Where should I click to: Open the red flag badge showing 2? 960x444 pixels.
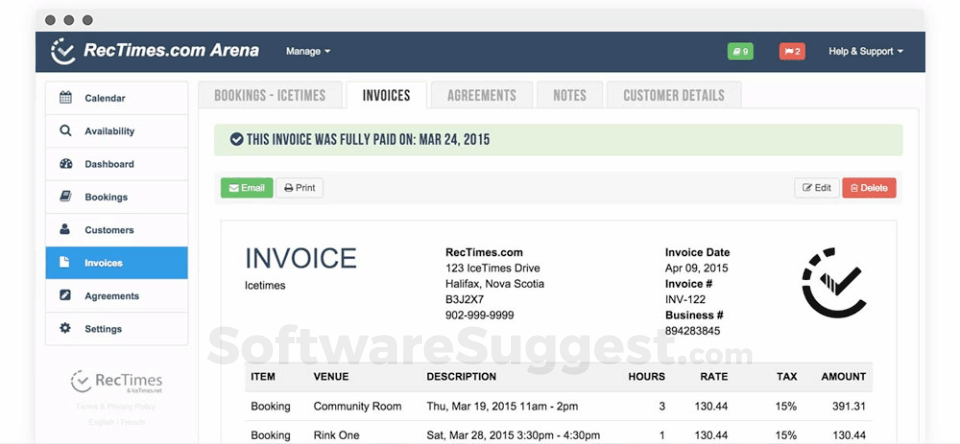click(792, 51)
